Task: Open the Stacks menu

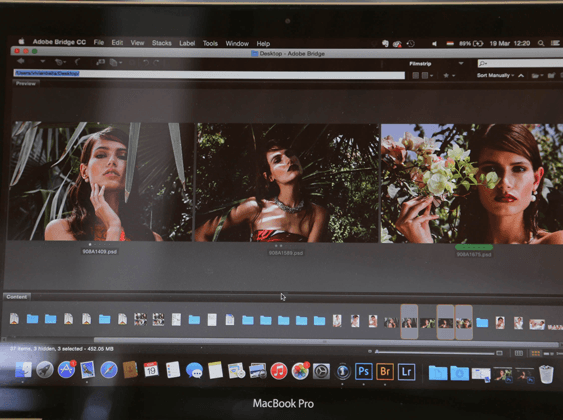Action: pos(162,43)
